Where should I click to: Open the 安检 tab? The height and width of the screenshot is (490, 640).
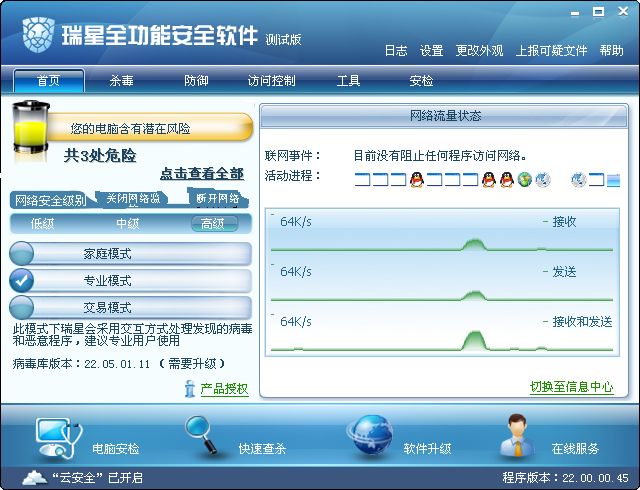(421, 80)
